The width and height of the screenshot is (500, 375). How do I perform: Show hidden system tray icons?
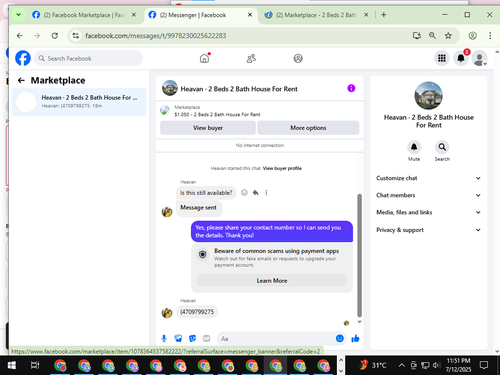point(402,365)
